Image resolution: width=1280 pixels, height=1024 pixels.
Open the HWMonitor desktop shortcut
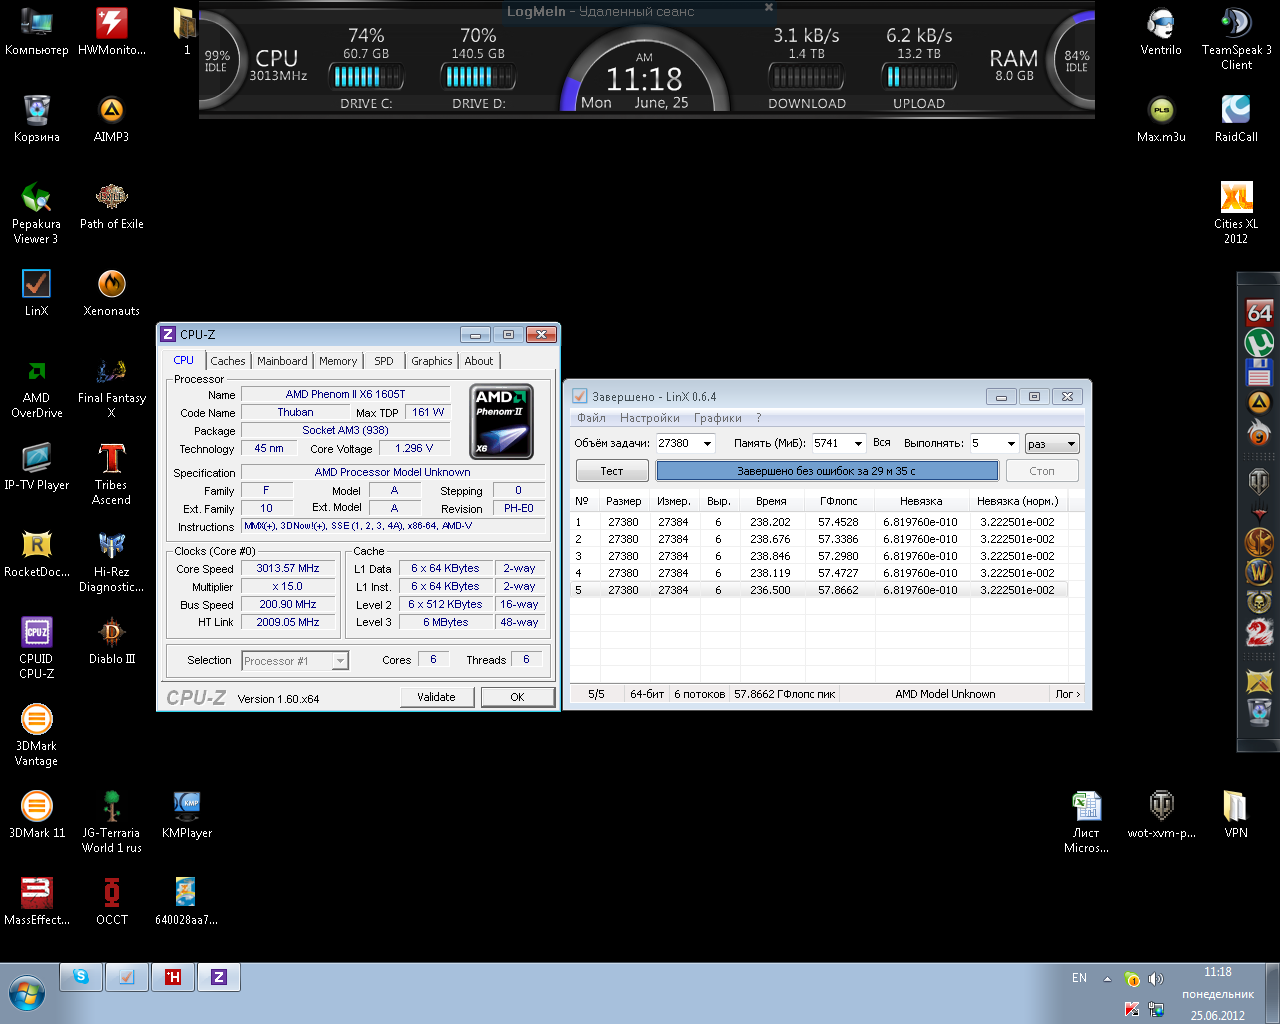tap(111, 31)
